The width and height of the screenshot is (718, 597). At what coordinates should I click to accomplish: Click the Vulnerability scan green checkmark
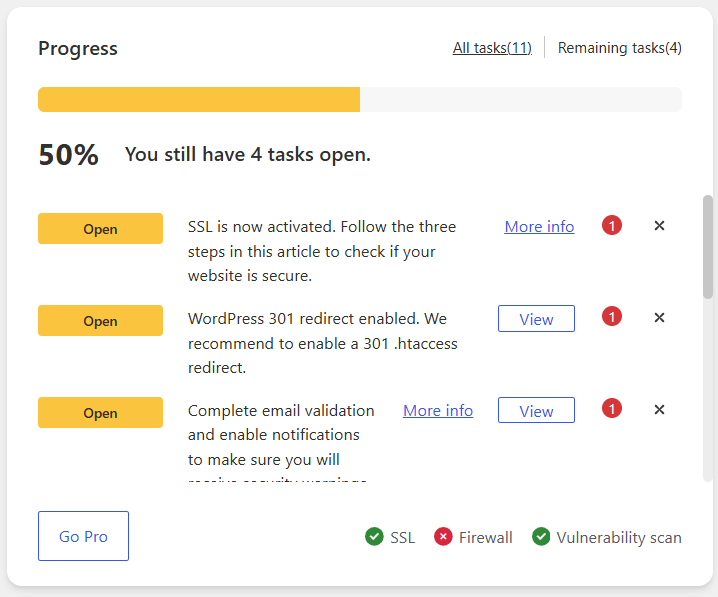[x=541, y=537]
